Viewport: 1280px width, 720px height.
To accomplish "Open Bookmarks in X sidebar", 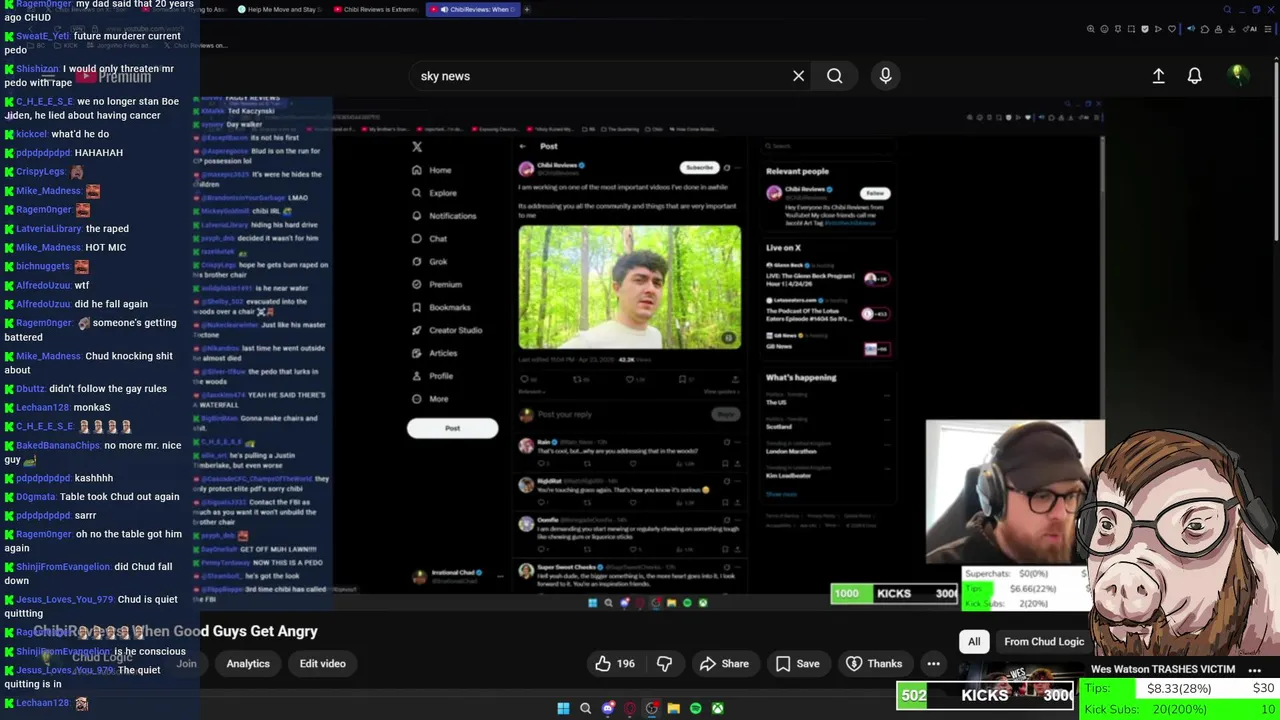I will pyautogui.click(x=441, y=307).
